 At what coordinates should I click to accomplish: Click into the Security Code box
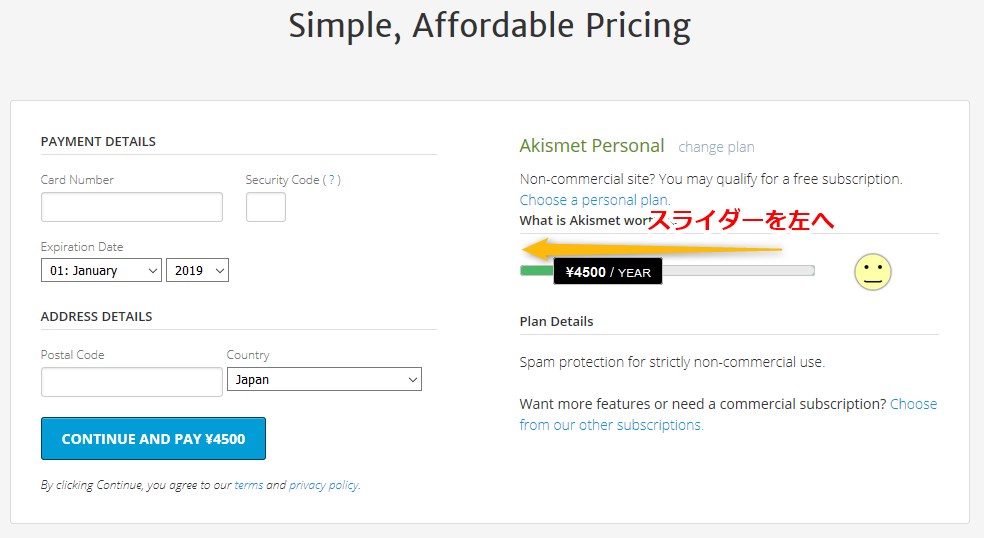[x=266, y=207]
